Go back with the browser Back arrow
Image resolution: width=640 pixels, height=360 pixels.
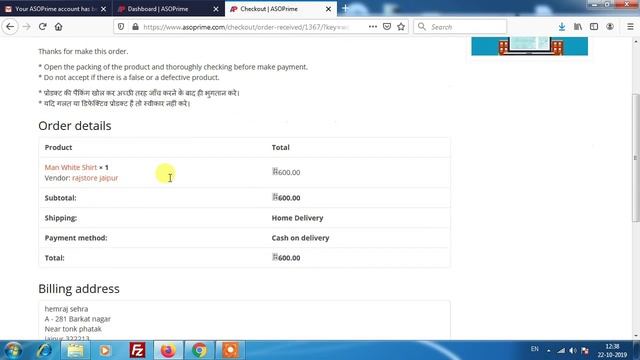[10, 27]
